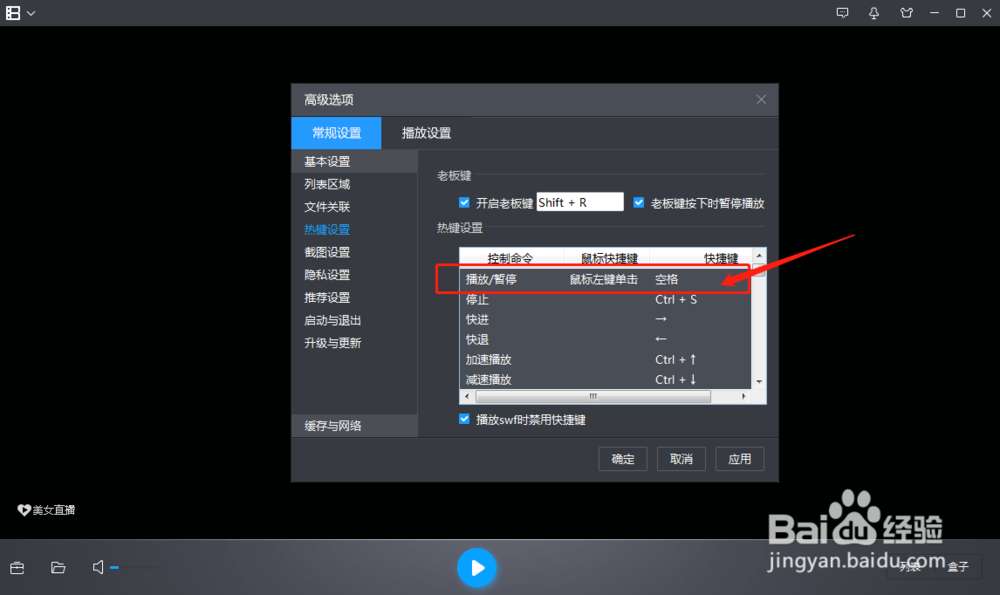Select 截图设置 in the settings sidebar
Viewport: 1000px width, 595px height.
(x=326, y=252)
